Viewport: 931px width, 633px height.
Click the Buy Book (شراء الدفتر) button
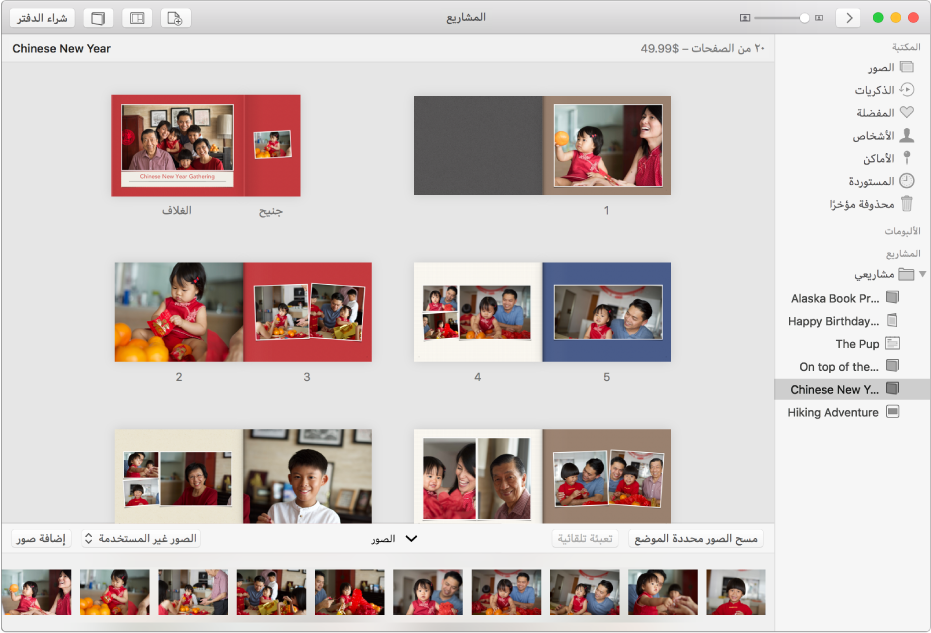42,18
